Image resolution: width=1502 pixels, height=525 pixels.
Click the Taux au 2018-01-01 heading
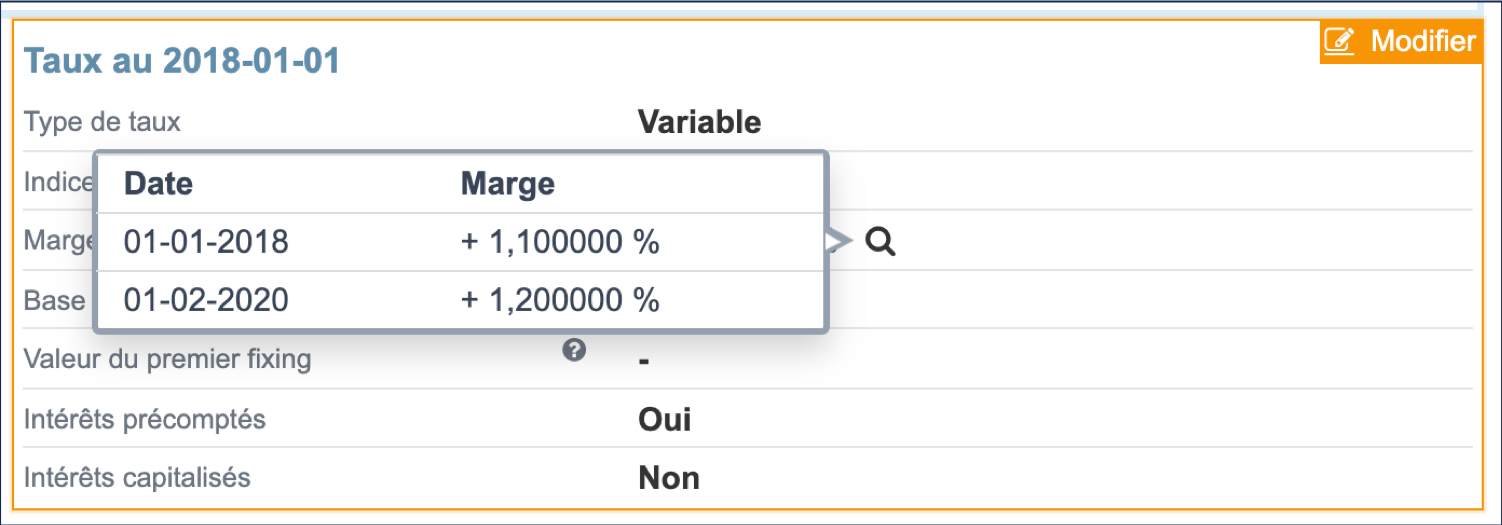[x=182, y=62]
